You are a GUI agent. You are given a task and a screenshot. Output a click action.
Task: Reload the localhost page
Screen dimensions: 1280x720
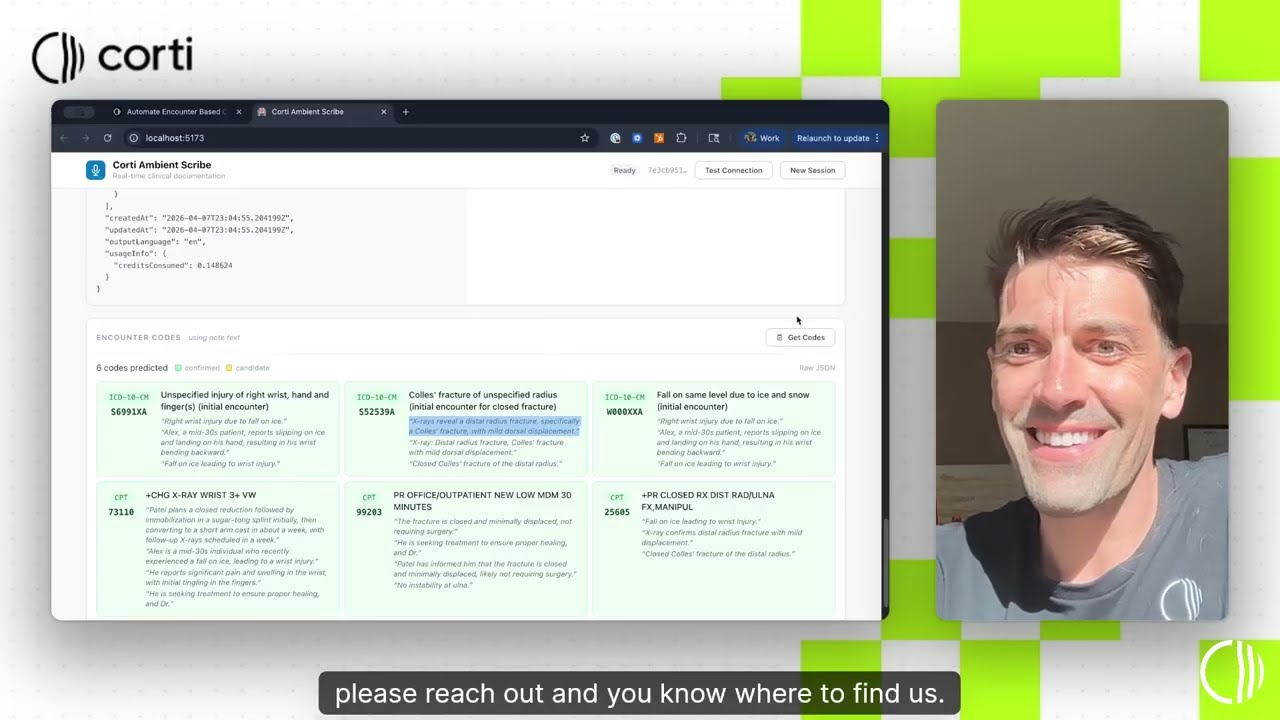tap(107, 138)
